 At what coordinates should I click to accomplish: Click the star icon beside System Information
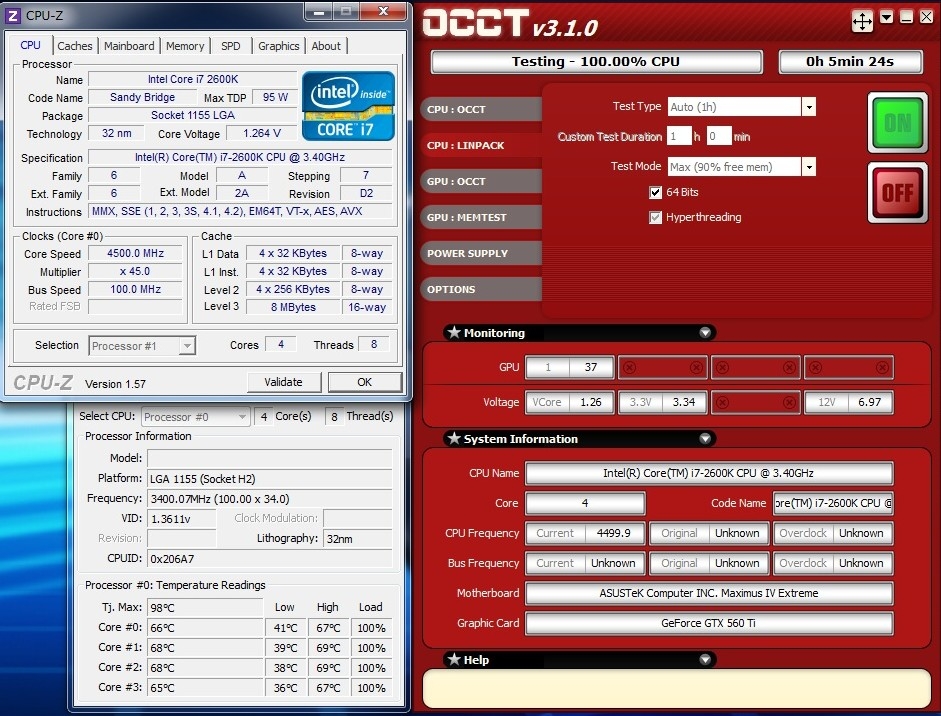pyautogui.click(x=454, y=438)
